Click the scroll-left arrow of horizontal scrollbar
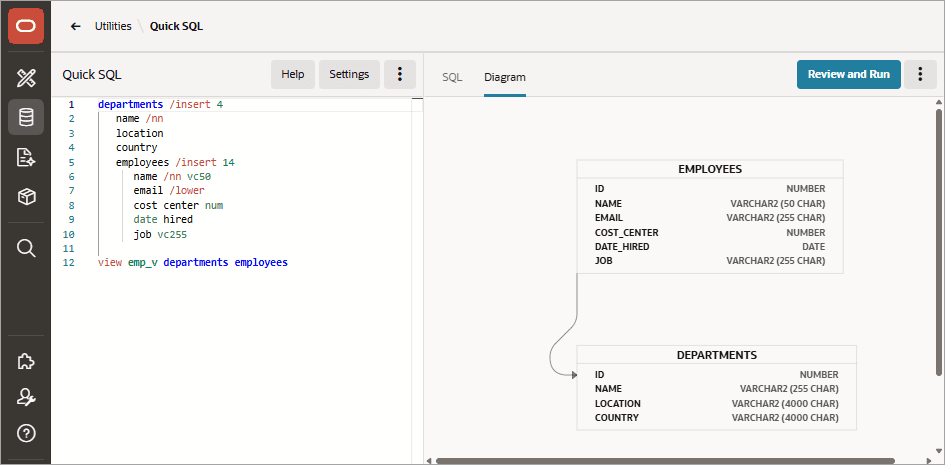This screenshot has width=945, height=465. point(429,461)
